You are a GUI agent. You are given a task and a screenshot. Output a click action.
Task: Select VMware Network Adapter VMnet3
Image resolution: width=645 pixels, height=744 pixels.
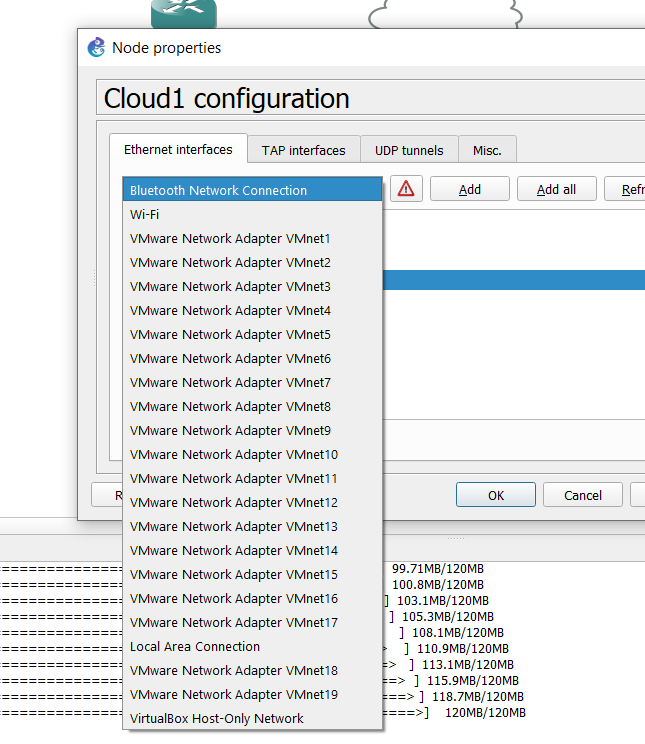[x=252, y=287]
